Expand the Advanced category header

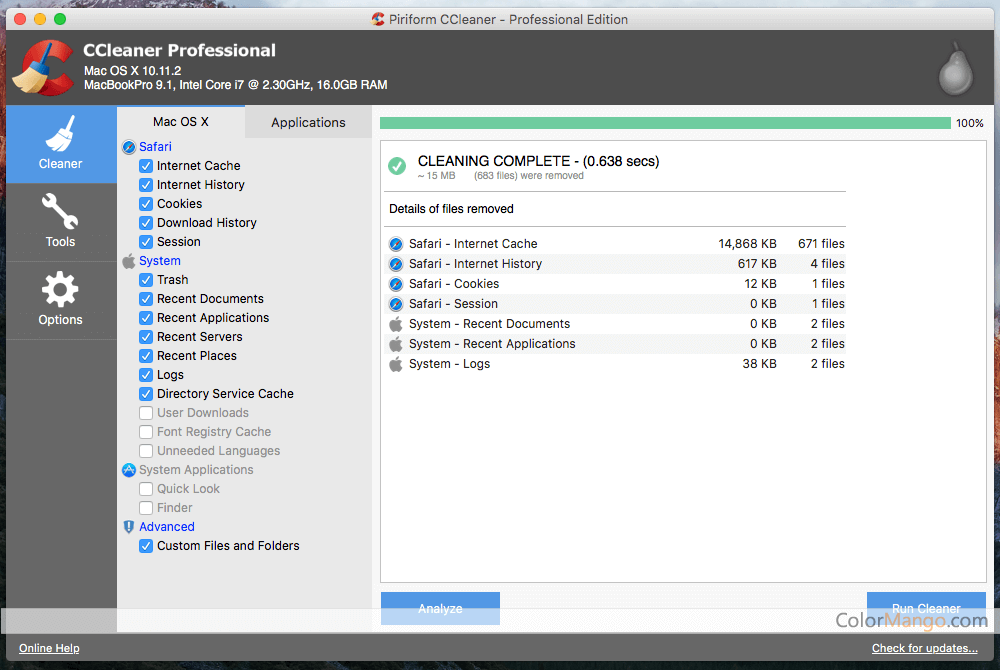pos(166,527)
